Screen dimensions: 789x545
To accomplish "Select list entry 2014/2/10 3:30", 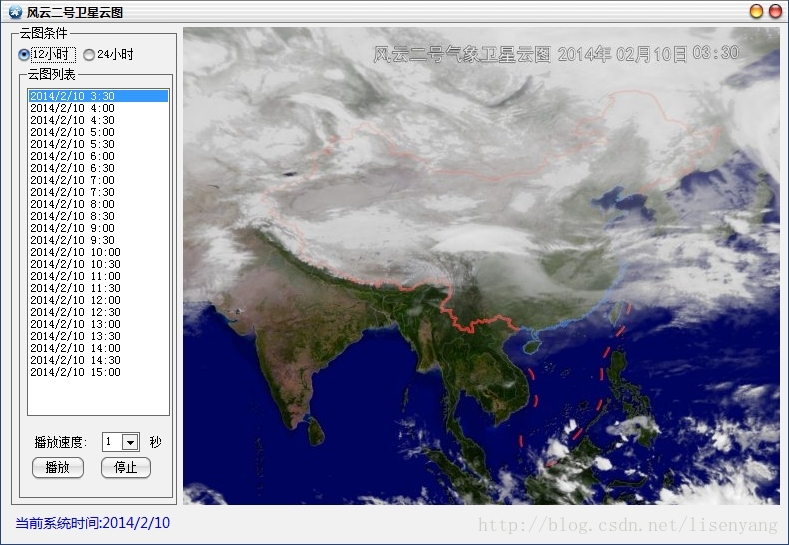I will (x=98, y=96).
